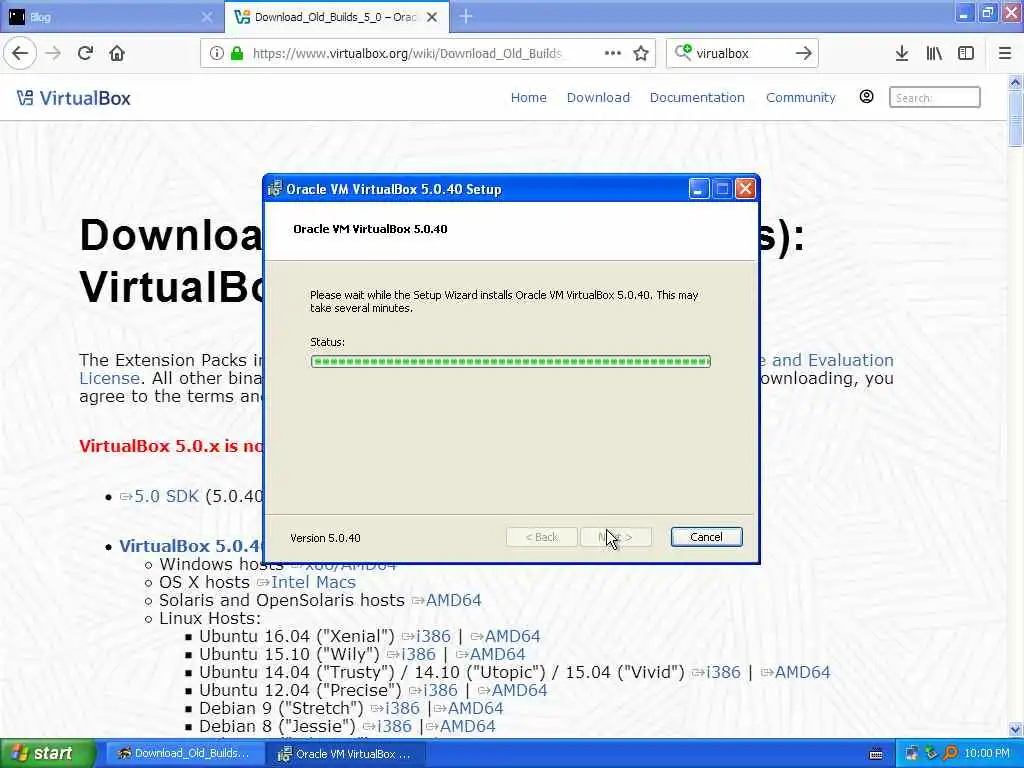Image resolution: width=1024 pixels, height=768 pixels.
Task: Open the Firefox hamburger menu
Action: point(1005,53)
